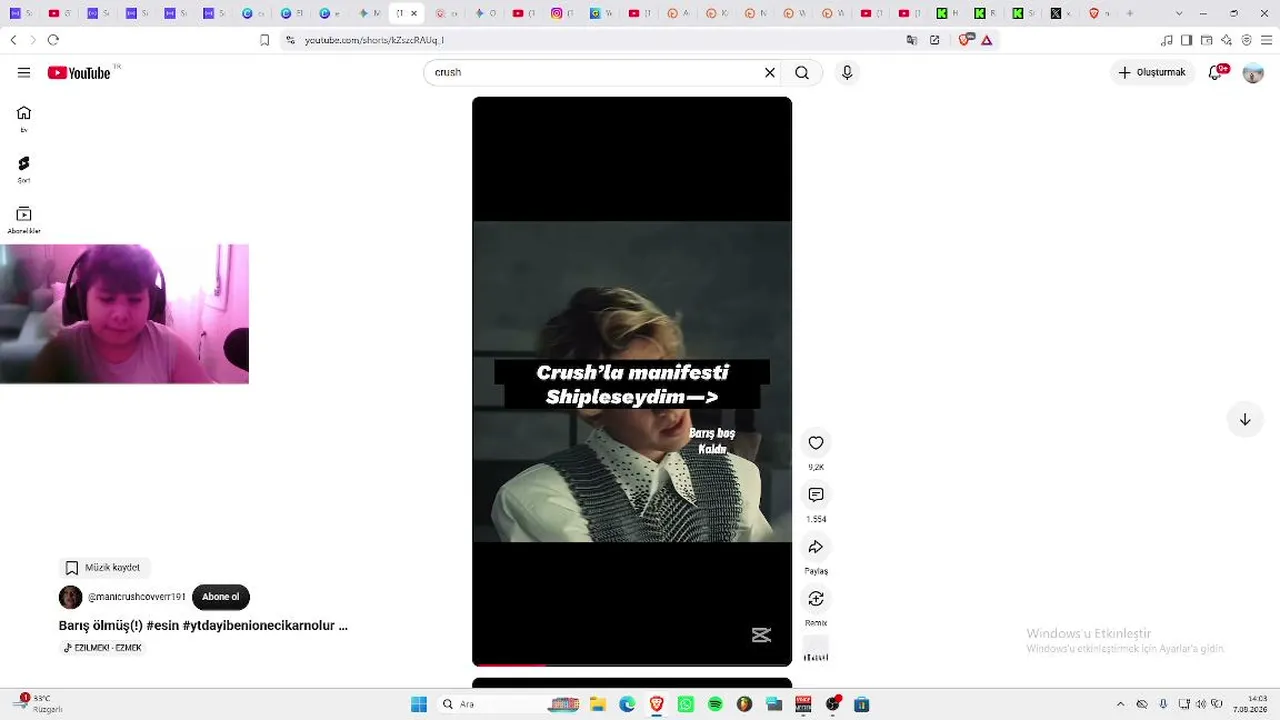Start voice search with the microphone

(847, 73)
